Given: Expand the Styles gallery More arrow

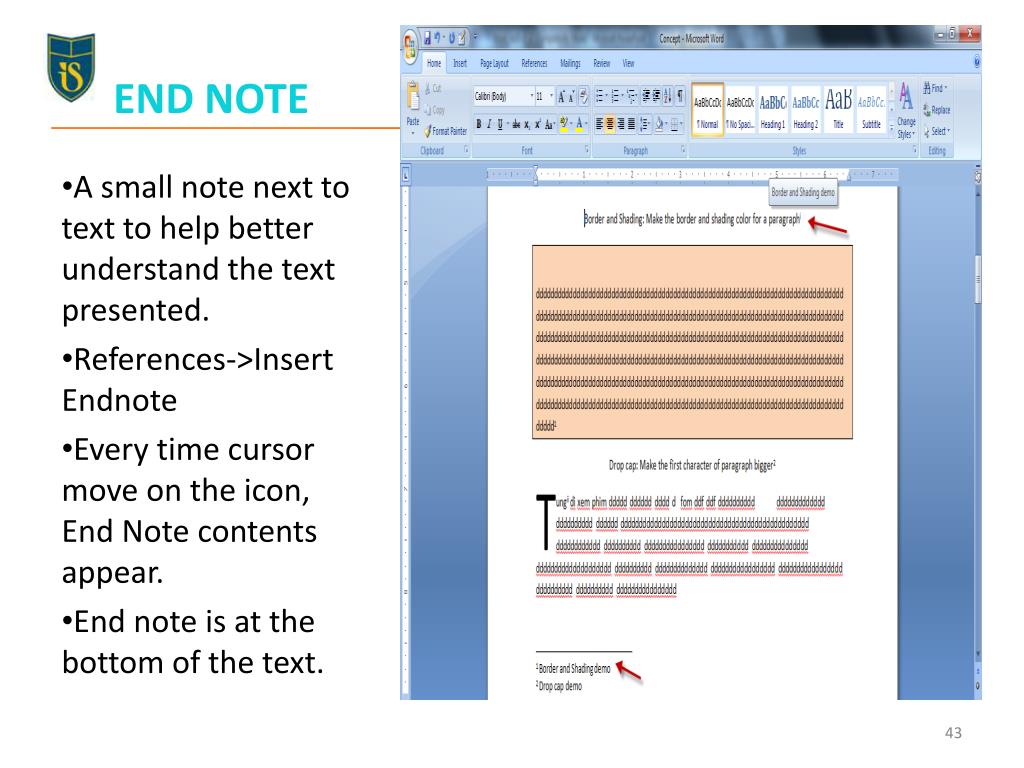Looking at the screenshot, I should [891, 128].
